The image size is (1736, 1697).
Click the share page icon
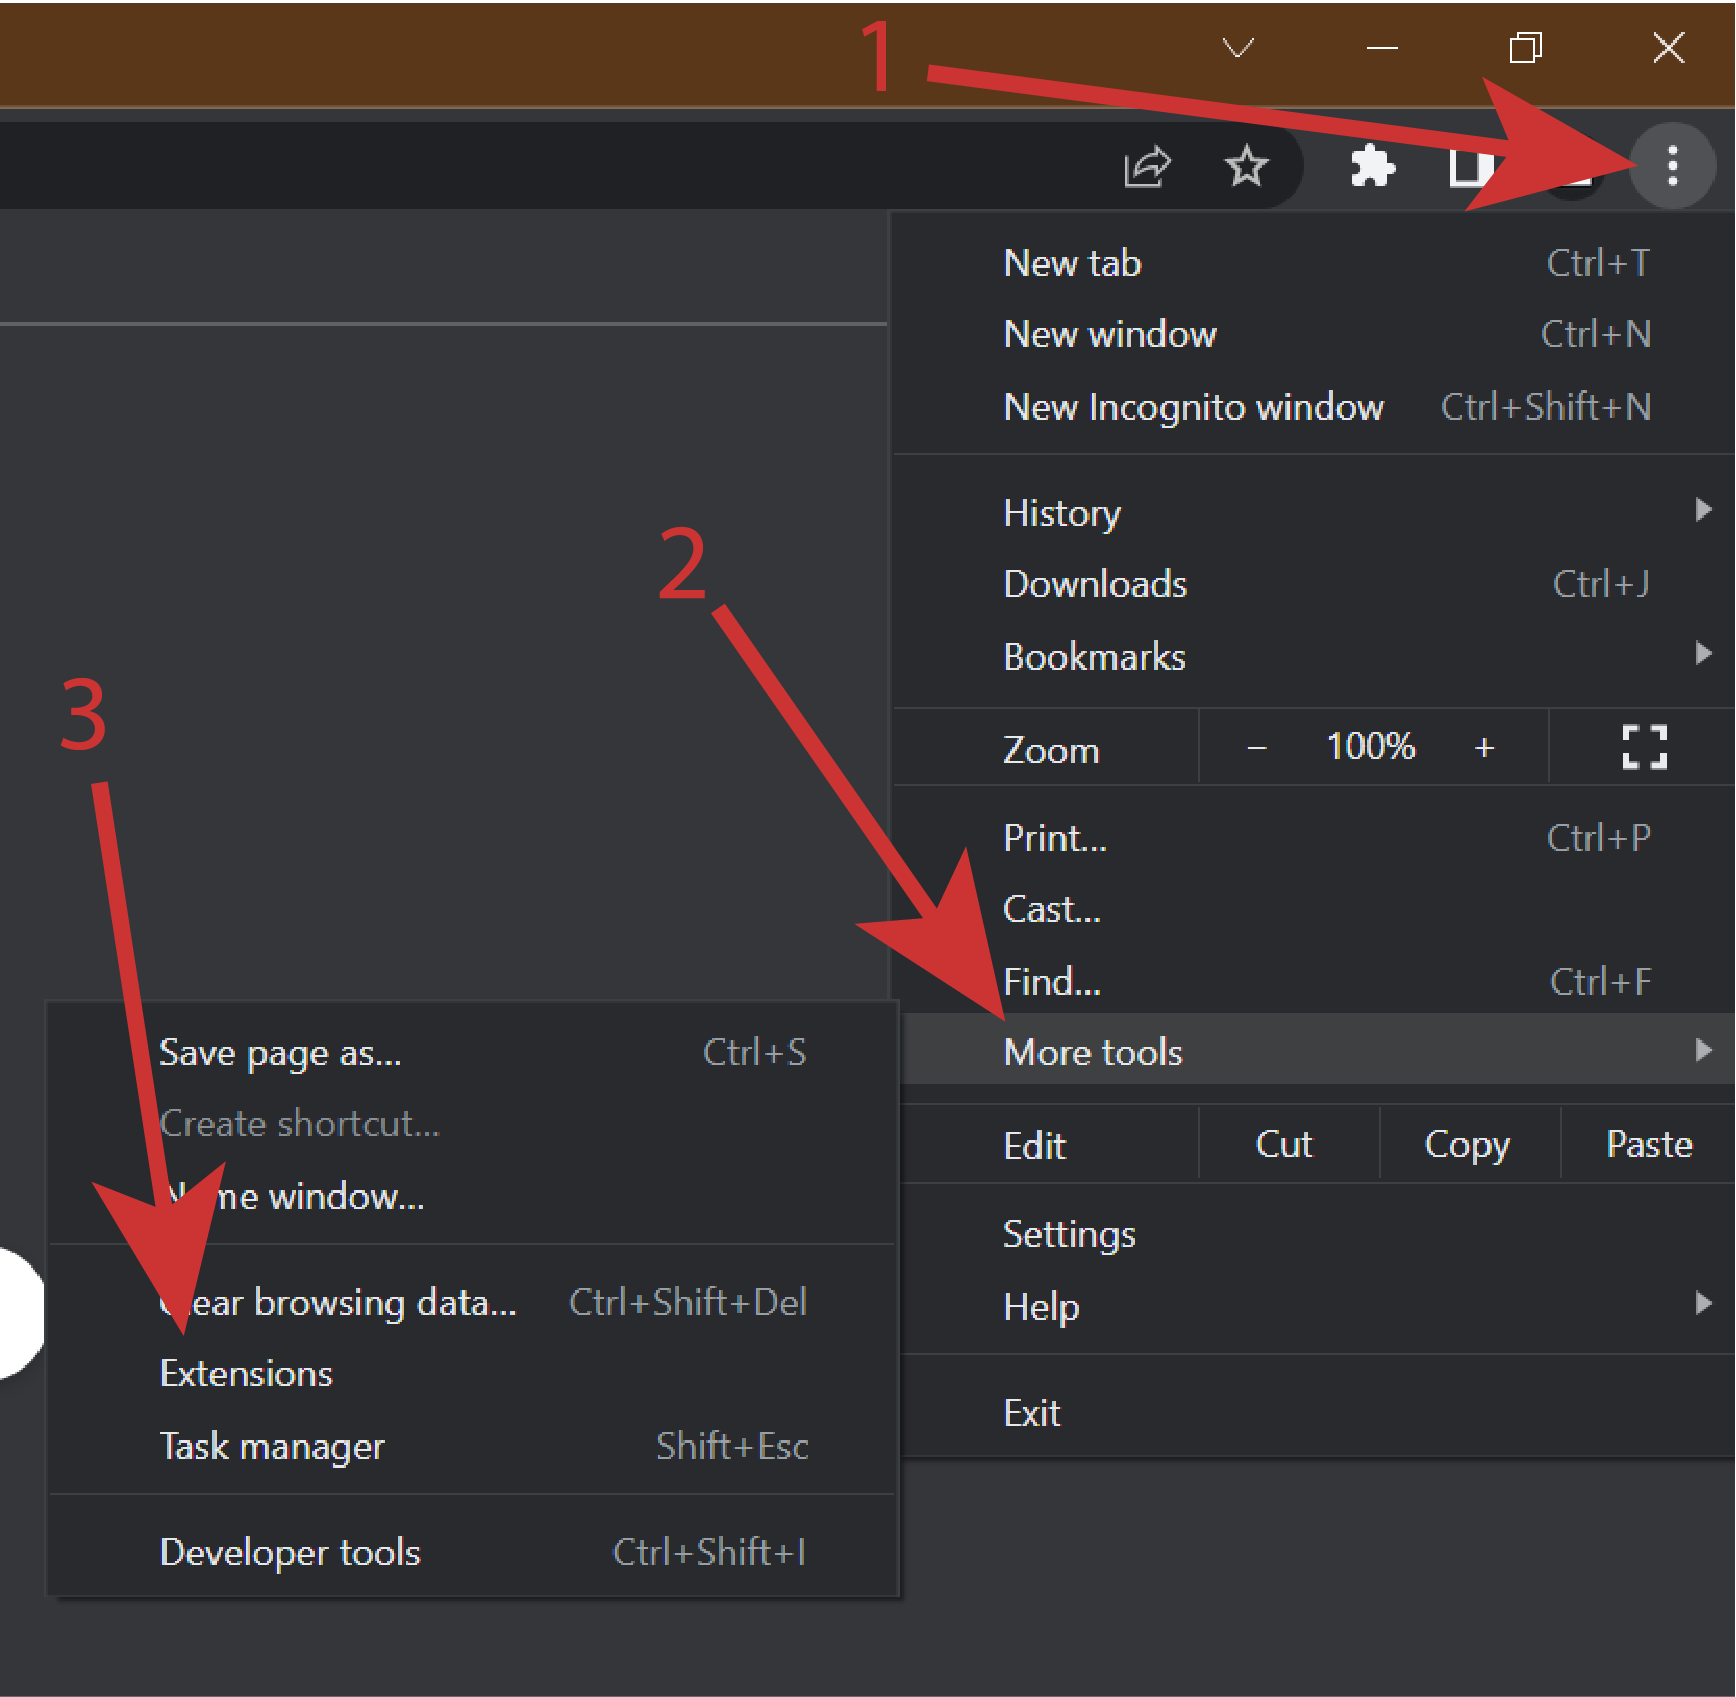point(1147,166)
